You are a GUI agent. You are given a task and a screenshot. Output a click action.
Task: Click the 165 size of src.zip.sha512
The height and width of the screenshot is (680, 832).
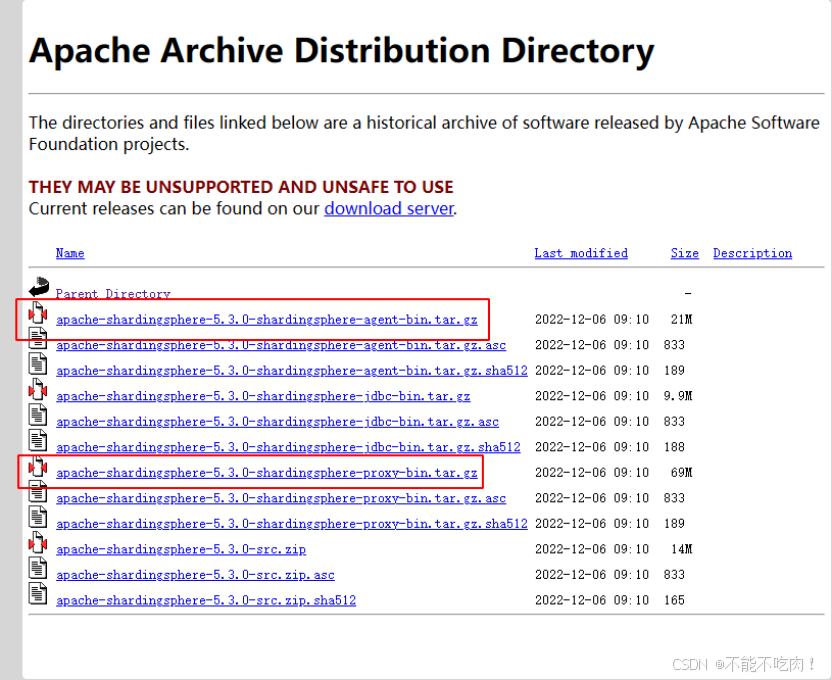(x=674, y=600)
